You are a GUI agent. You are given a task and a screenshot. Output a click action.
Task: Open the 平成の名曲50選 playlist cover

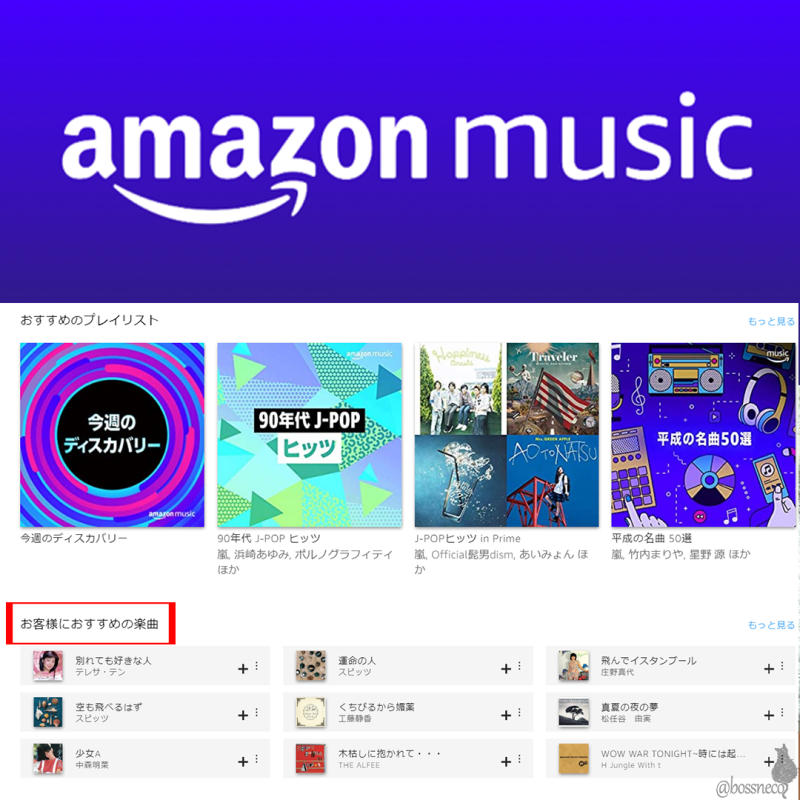pos(703,435)
